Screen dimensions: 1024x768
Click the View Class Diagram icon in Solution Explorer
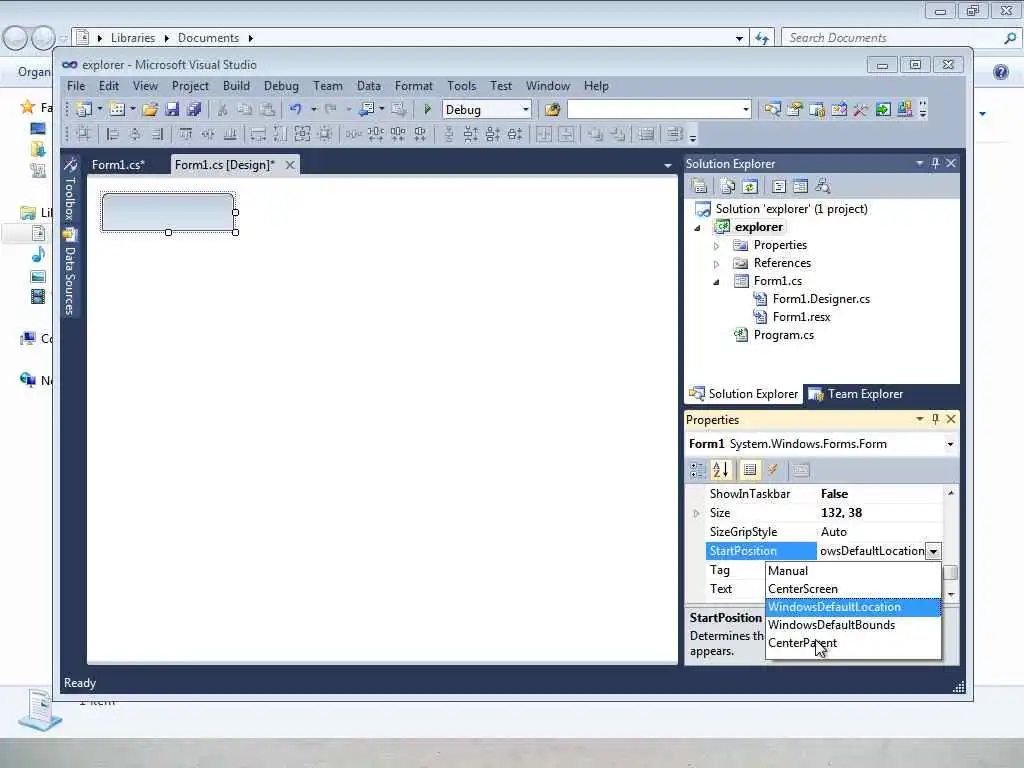point(823,187)
